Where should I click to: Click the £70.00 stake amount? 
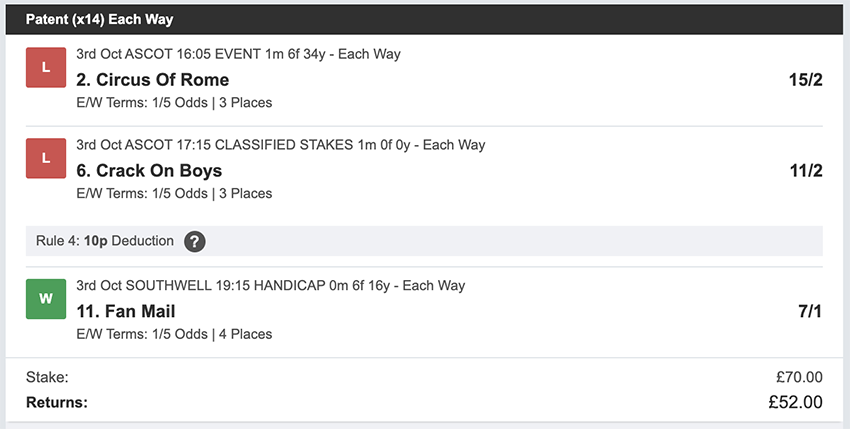pyautogui.click(x=799, y=377)
